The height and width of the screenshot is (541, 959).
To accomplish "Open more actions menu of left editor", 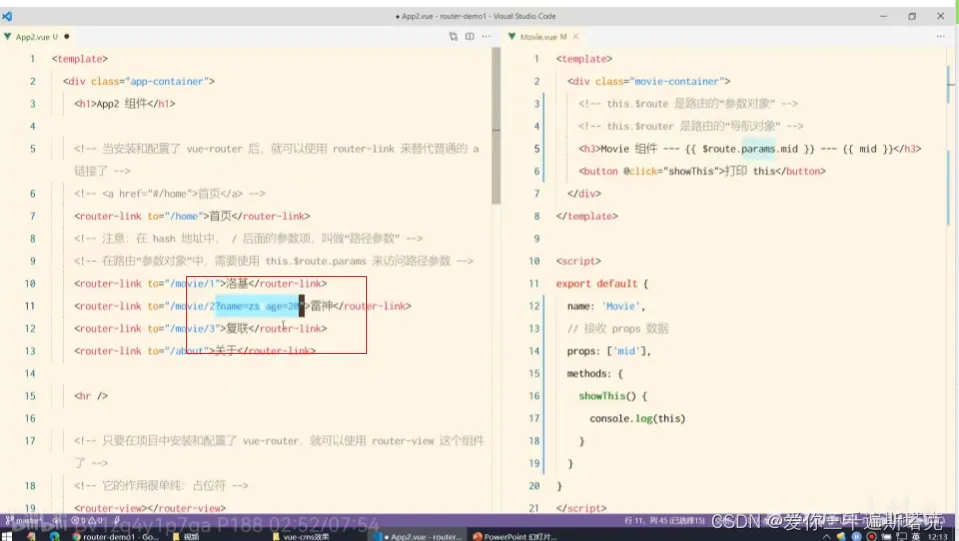I will coord(486,37).
